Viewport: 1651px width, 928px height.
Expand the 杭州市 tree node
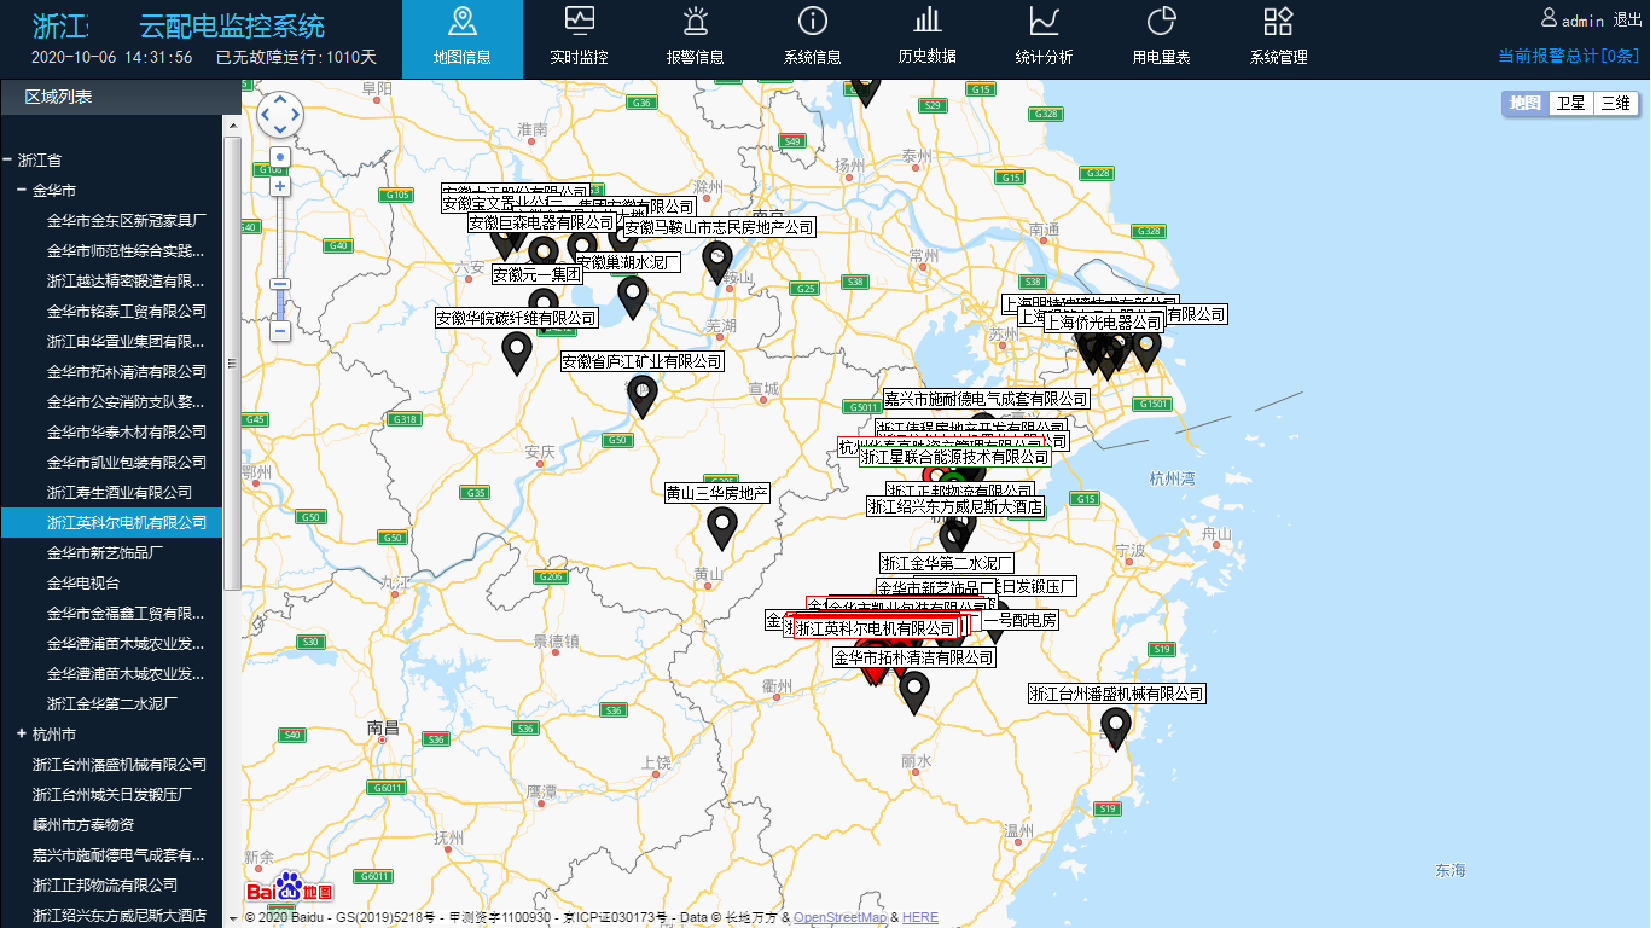point(22,734)
